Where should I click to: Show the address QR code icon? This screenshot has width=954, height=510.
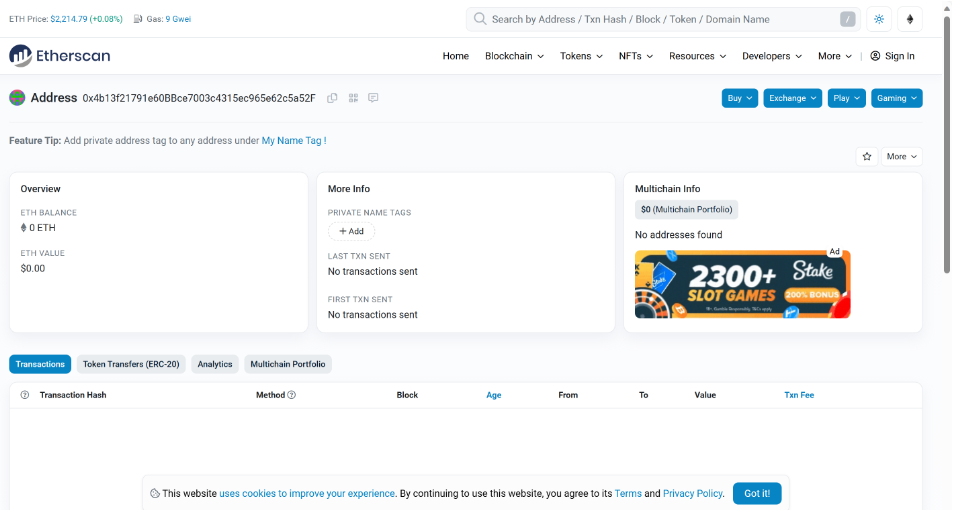tap(353, 98)
